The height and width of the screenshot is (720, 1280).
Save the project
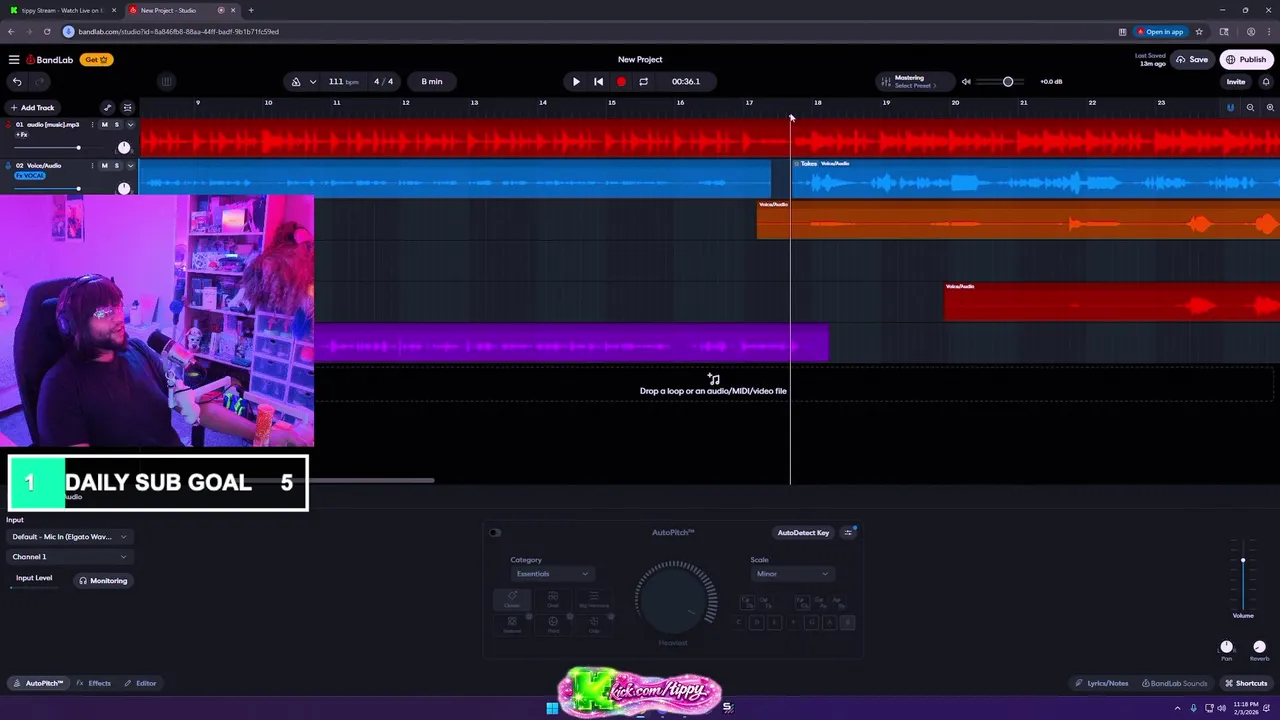click(1192, 59)
